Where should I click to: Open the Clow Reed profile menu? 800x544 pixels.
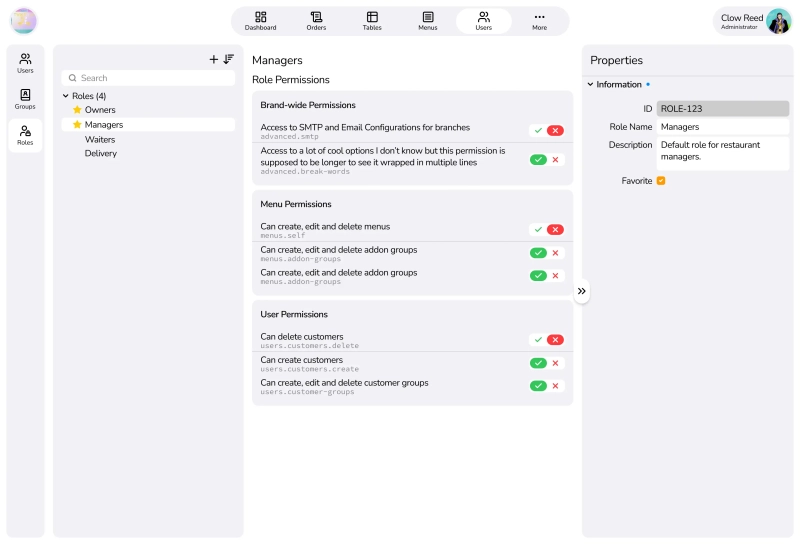[755, 21]
